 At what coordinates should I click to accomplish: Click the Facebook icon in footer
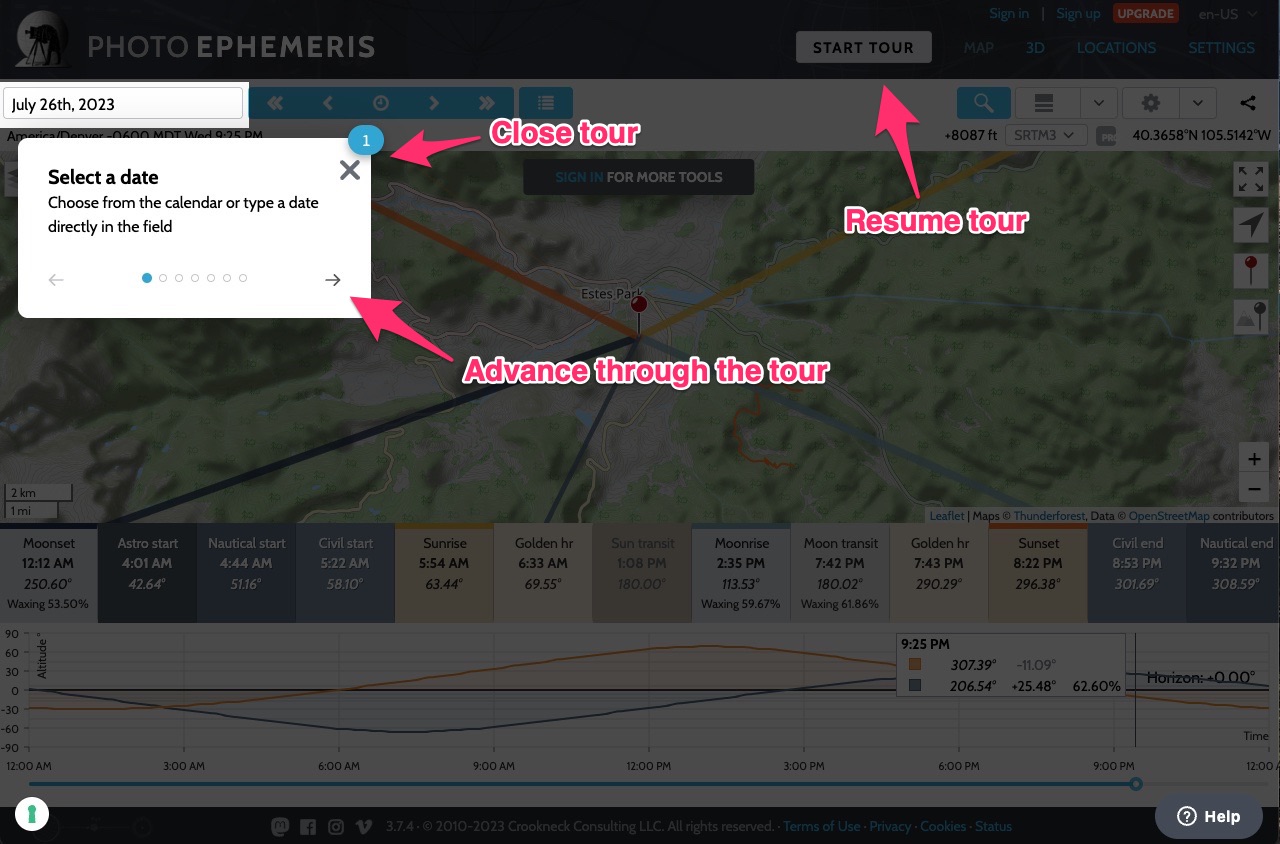click(x=308, y=827)
